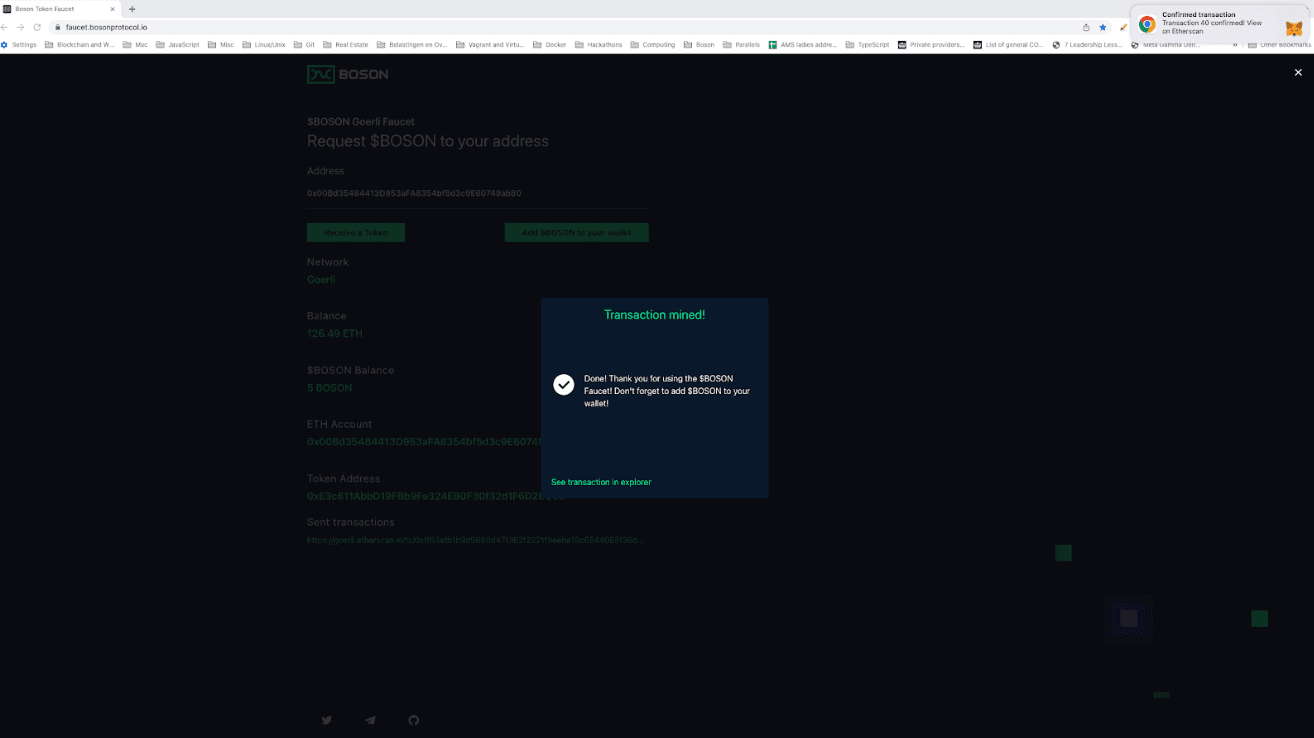Click the address input field
The image size is (1314, 738).
[477, 193]
